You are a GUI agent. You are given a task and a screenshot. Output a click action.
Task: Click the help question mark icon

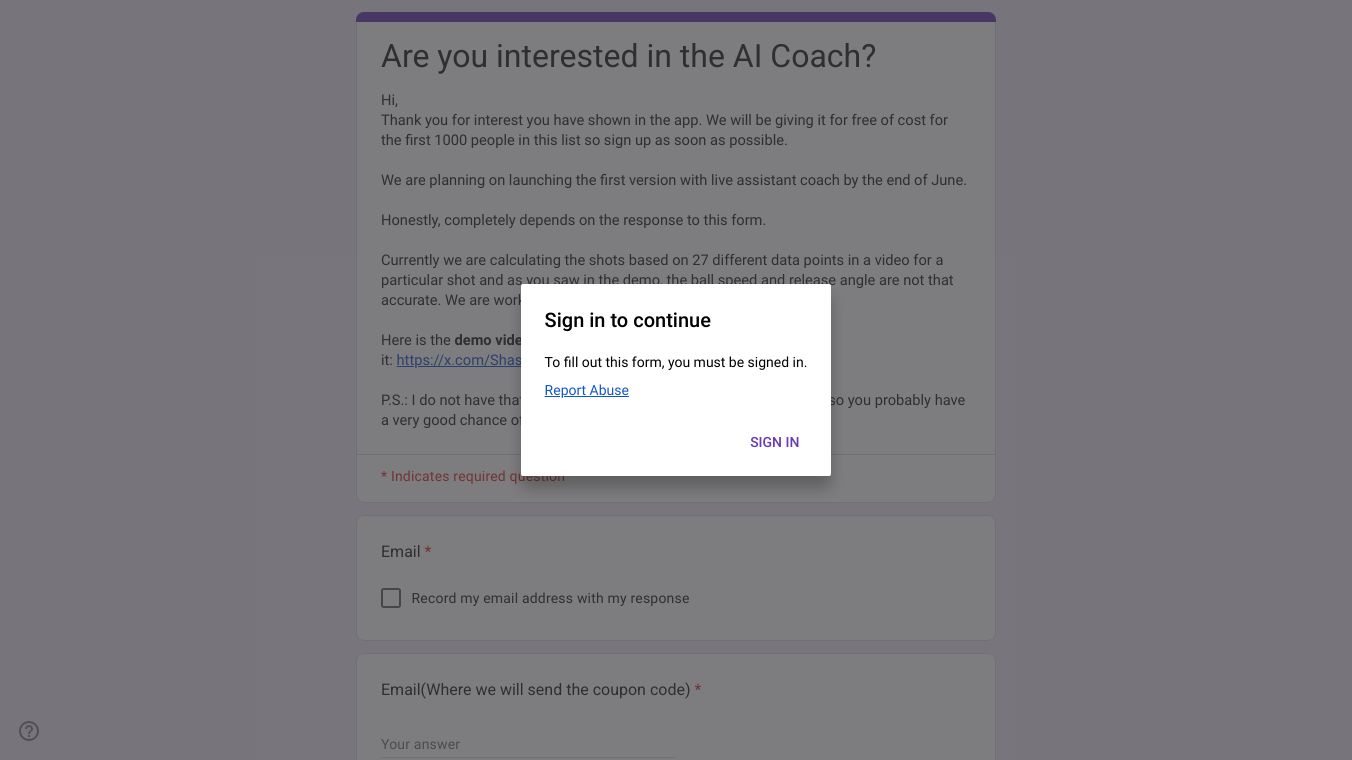pyautogui.click(x=29, y=731)
